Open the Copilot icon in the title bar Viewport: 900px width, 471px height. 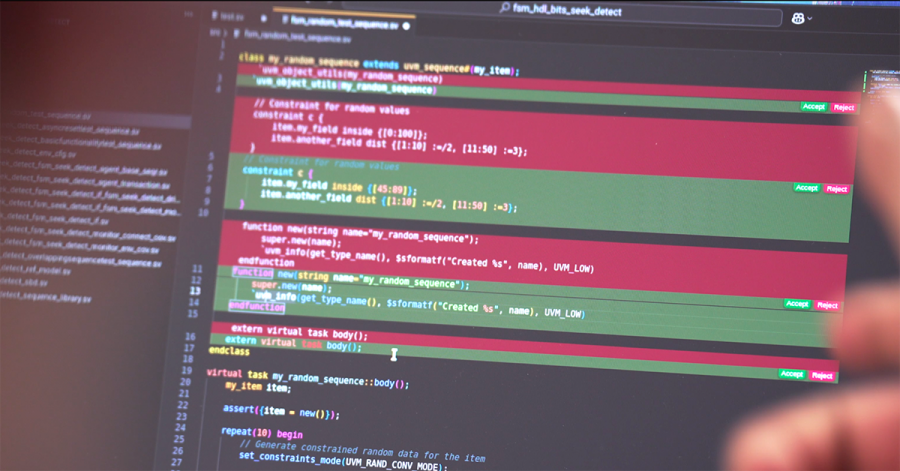[798, 18]
